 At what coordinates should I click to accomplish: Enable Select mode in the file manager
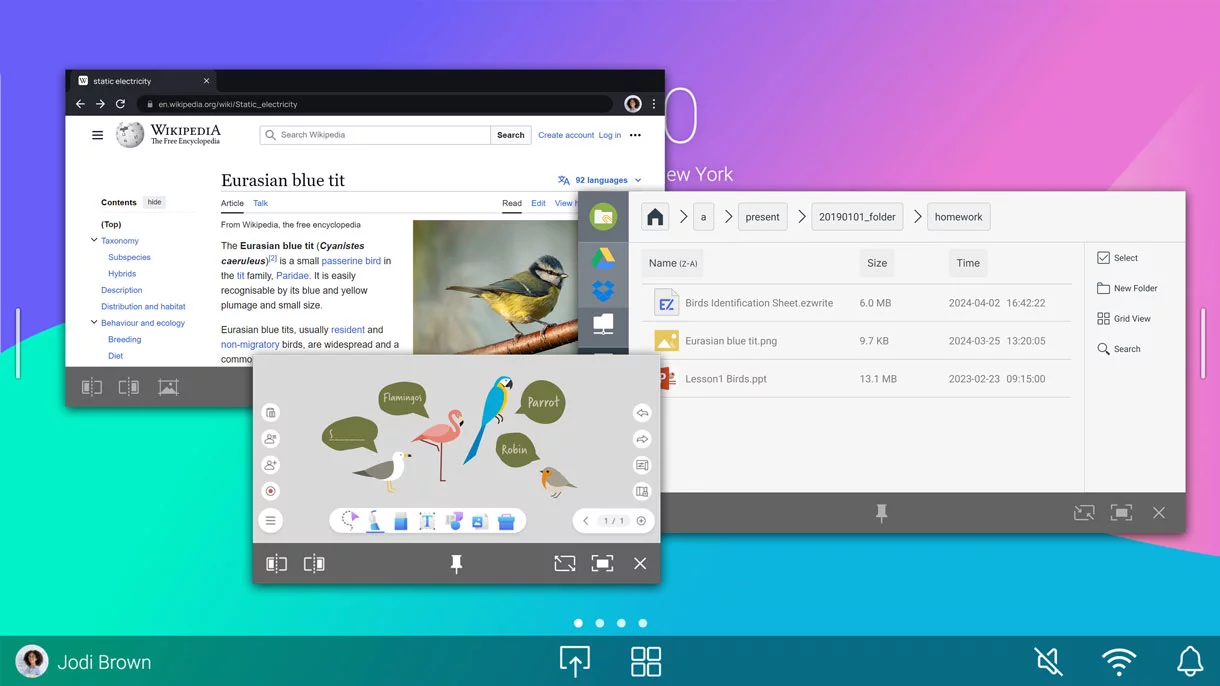(1117, 258)
